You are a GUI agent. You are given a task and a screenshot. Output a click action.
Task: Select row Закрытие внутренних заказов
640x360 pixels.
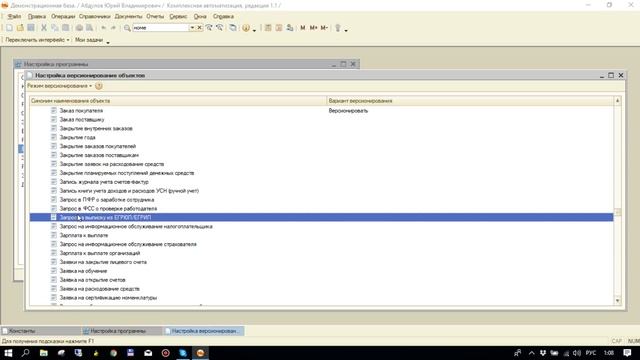coord(322,129)
